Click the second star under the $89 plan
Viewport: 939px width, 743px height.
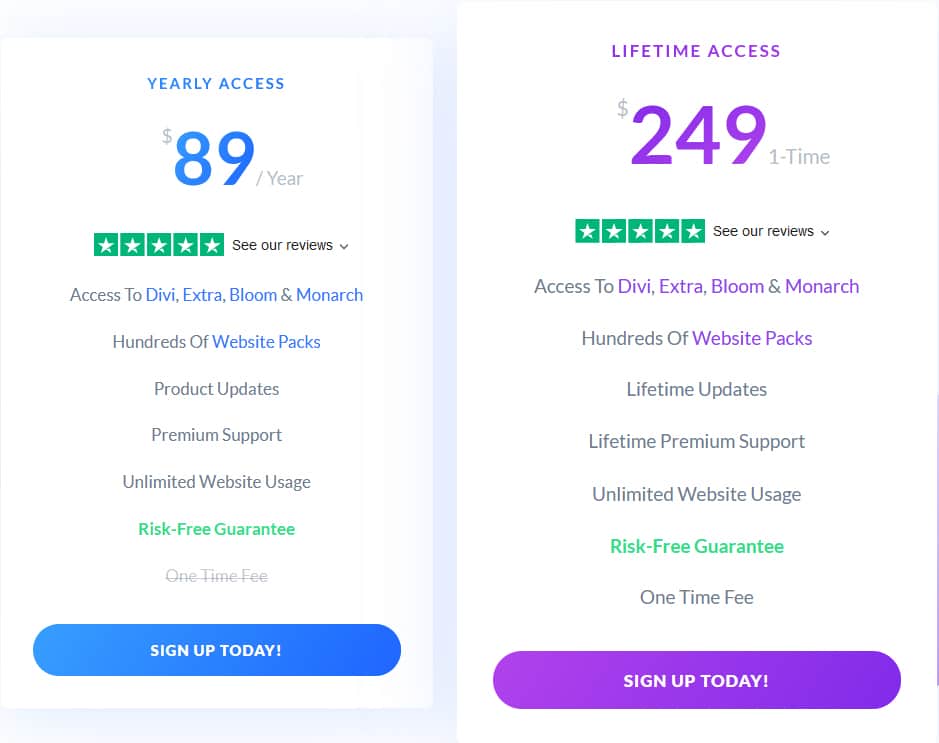tap(132, 244)
